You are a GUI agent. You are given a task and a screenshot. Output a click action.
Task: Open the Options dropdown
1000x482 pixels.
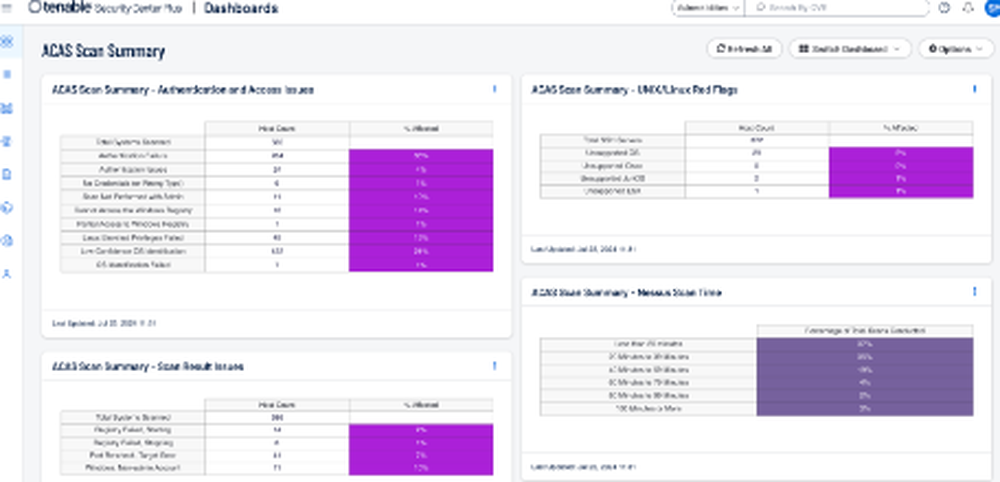(x=955, y=49)
